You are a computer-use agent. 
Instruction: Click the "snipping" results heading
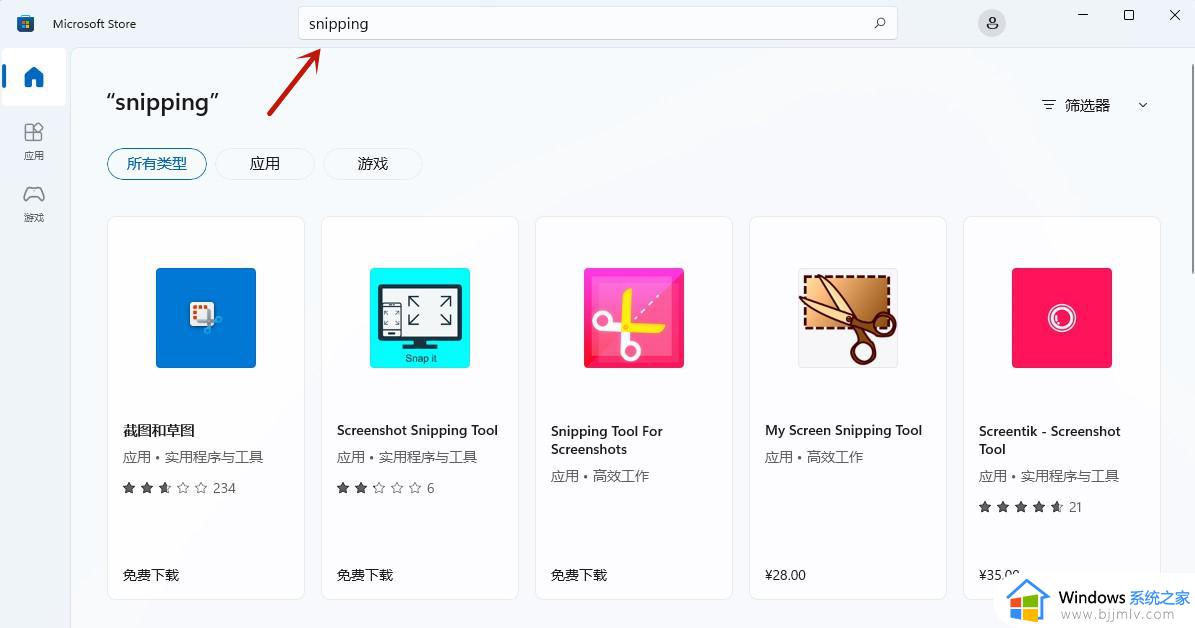[162, 102]
